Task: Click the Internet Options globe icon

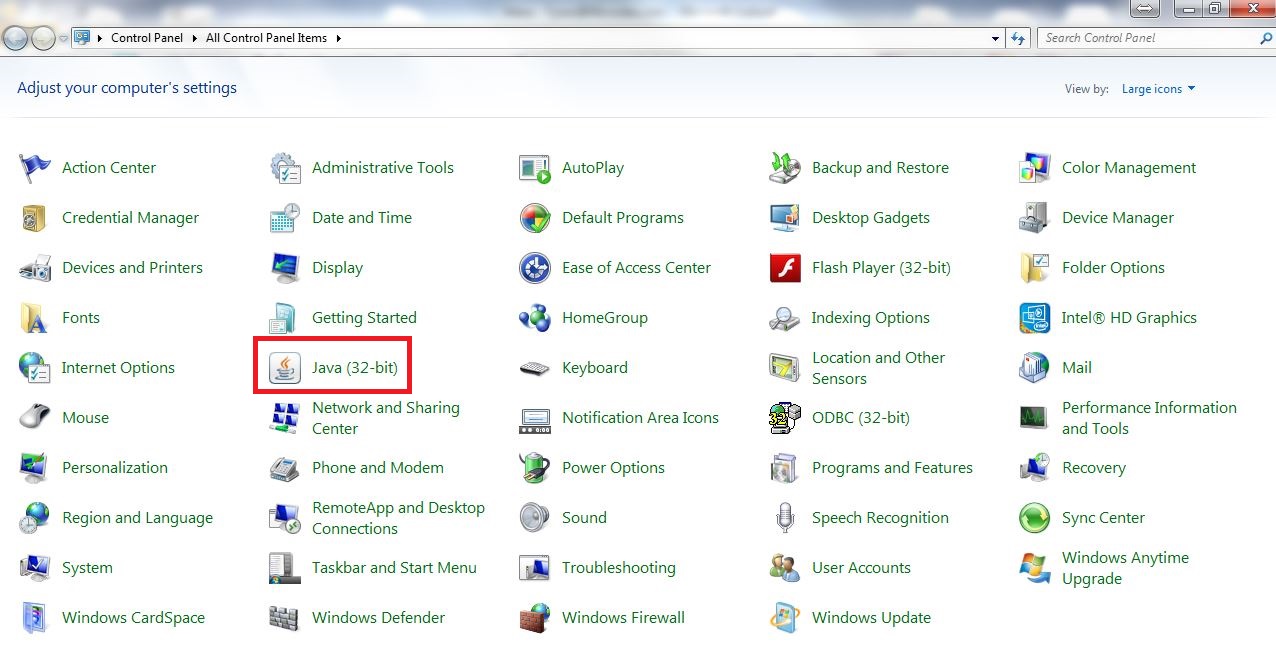Action: coord(35,368)
